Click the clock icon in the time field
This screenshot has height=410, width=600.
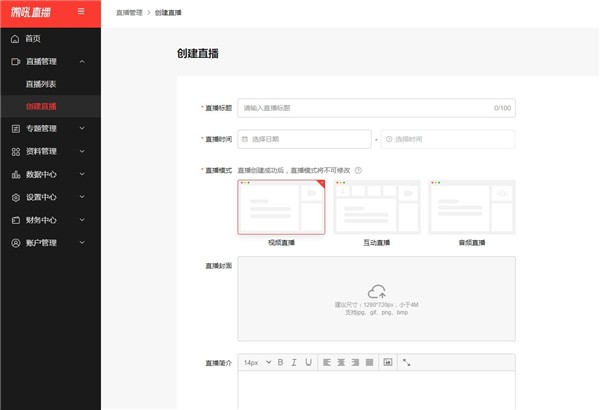389,139
